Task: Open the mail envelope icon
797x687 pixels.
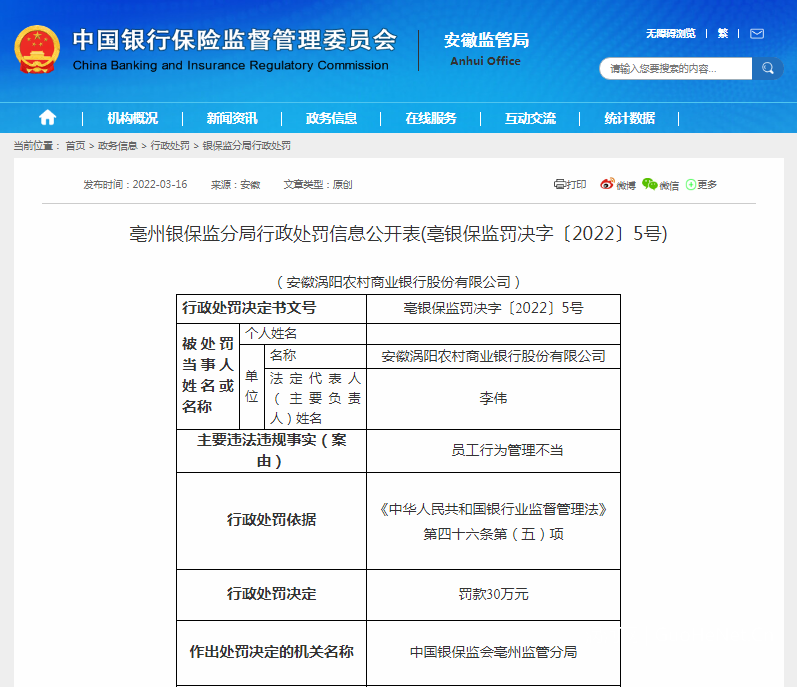Action: [756, 33]
